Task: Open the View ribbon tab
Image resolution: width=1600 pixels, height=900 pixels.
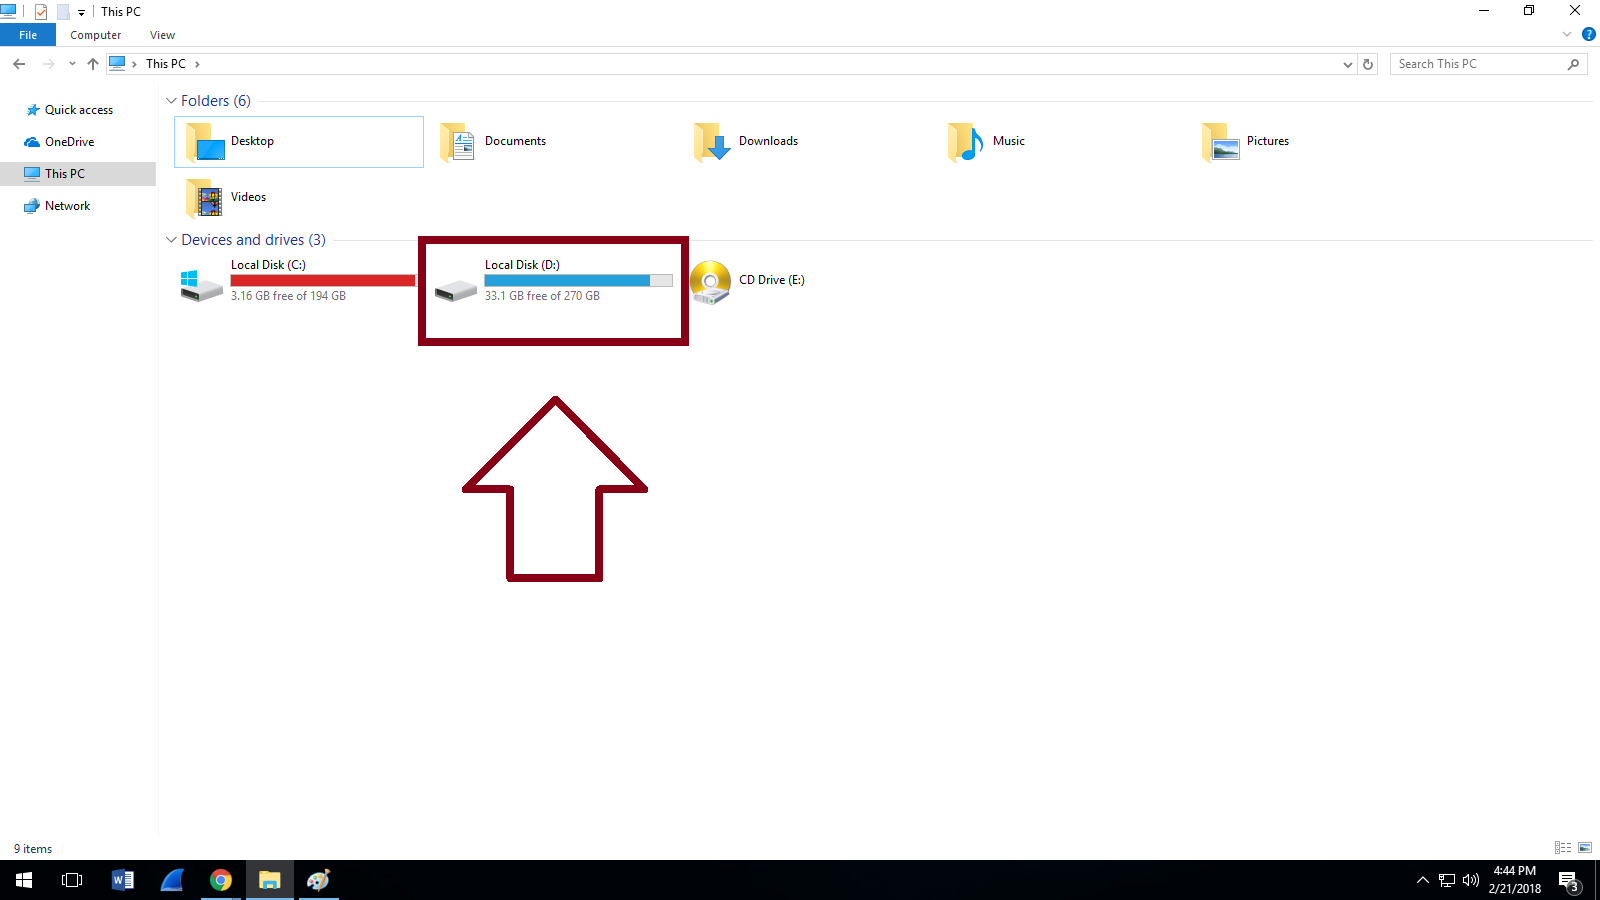Action: 162,35
